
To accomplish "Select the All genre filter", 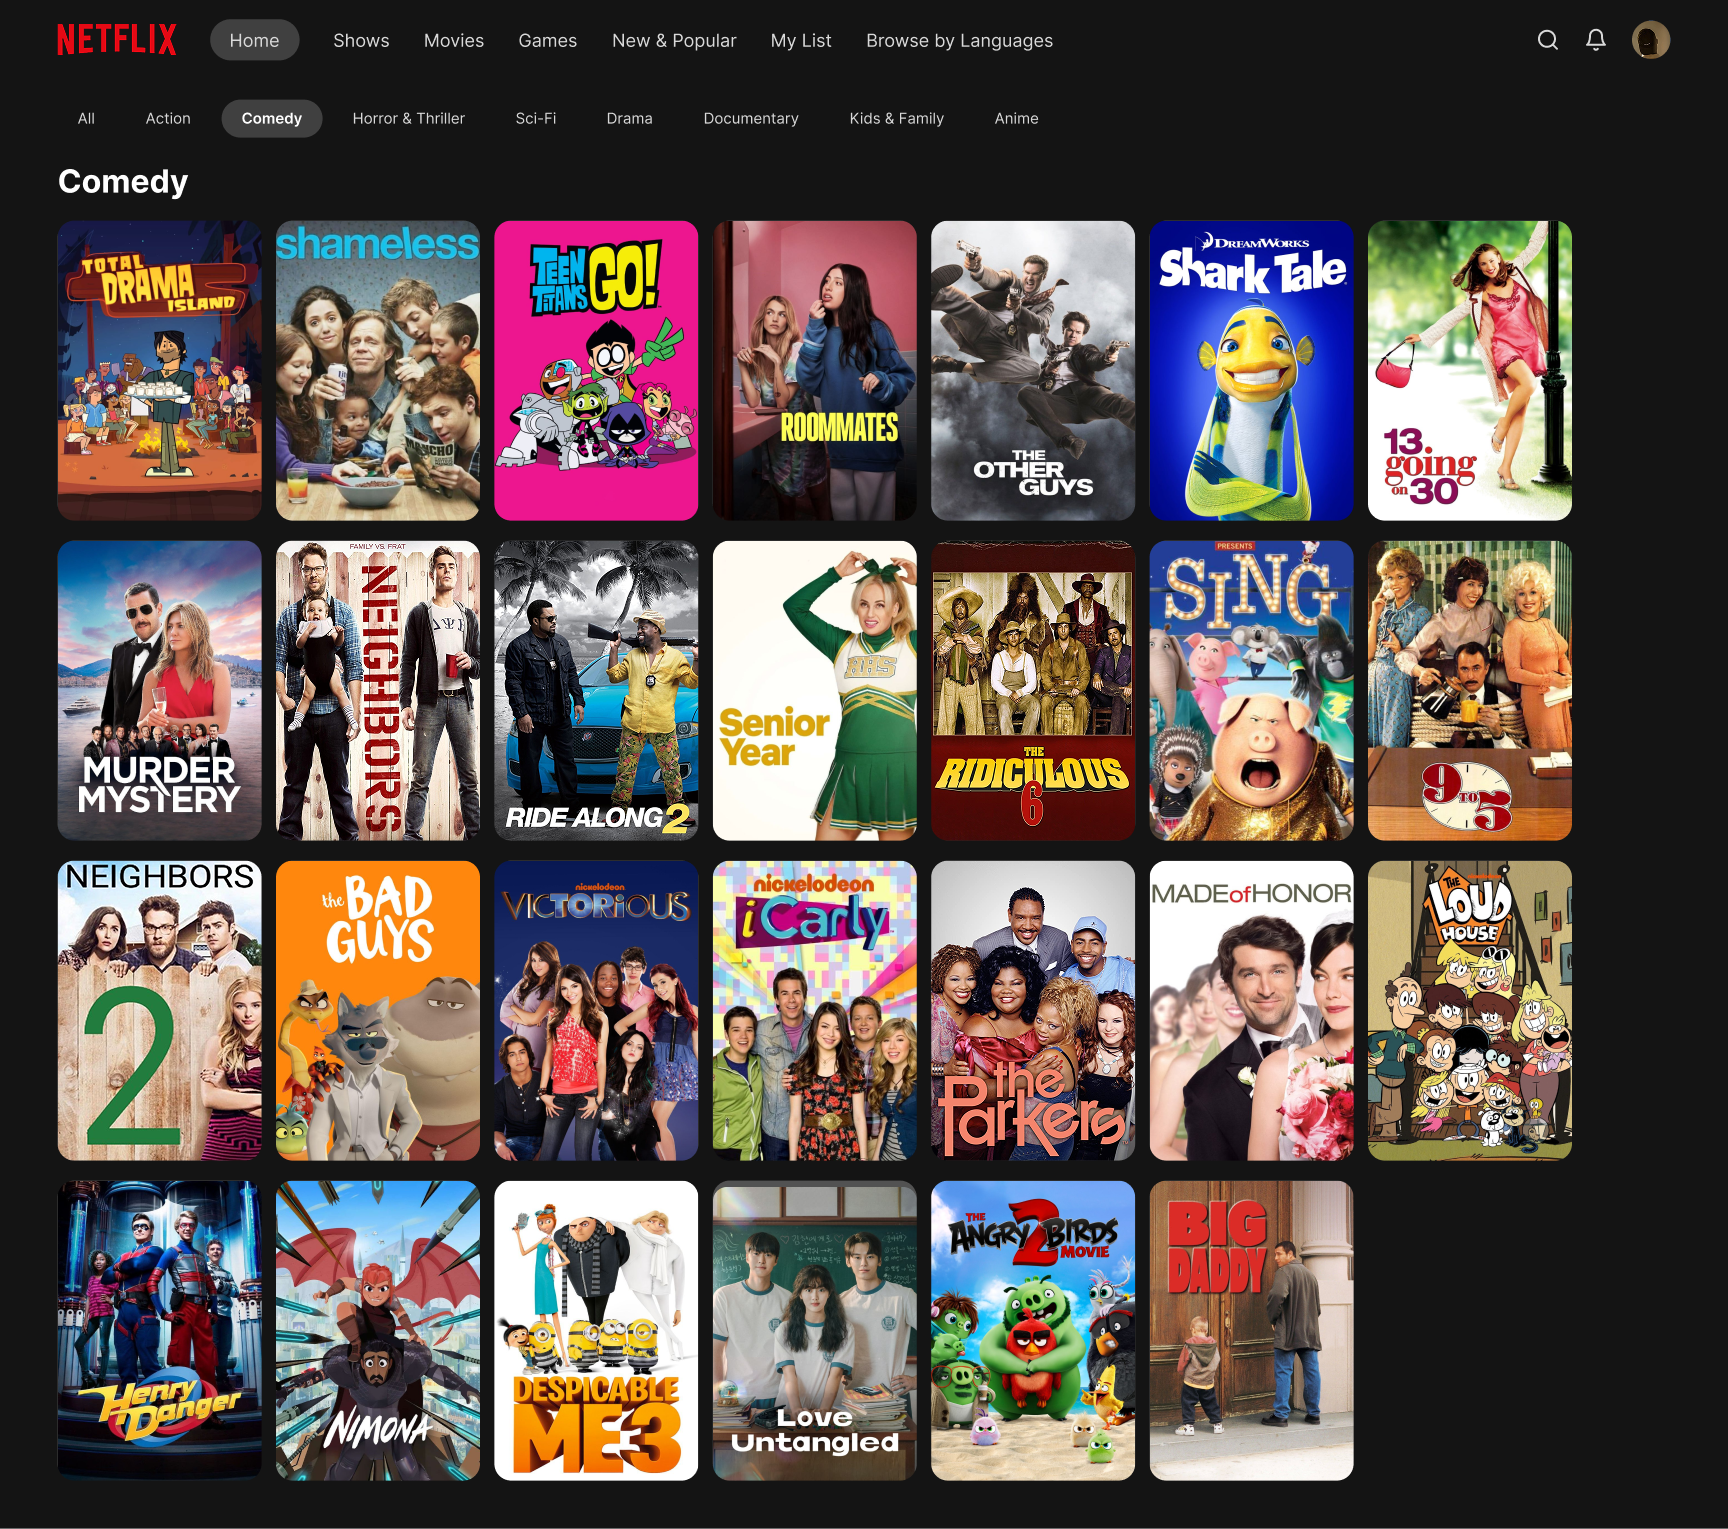I will coord(87,118).
